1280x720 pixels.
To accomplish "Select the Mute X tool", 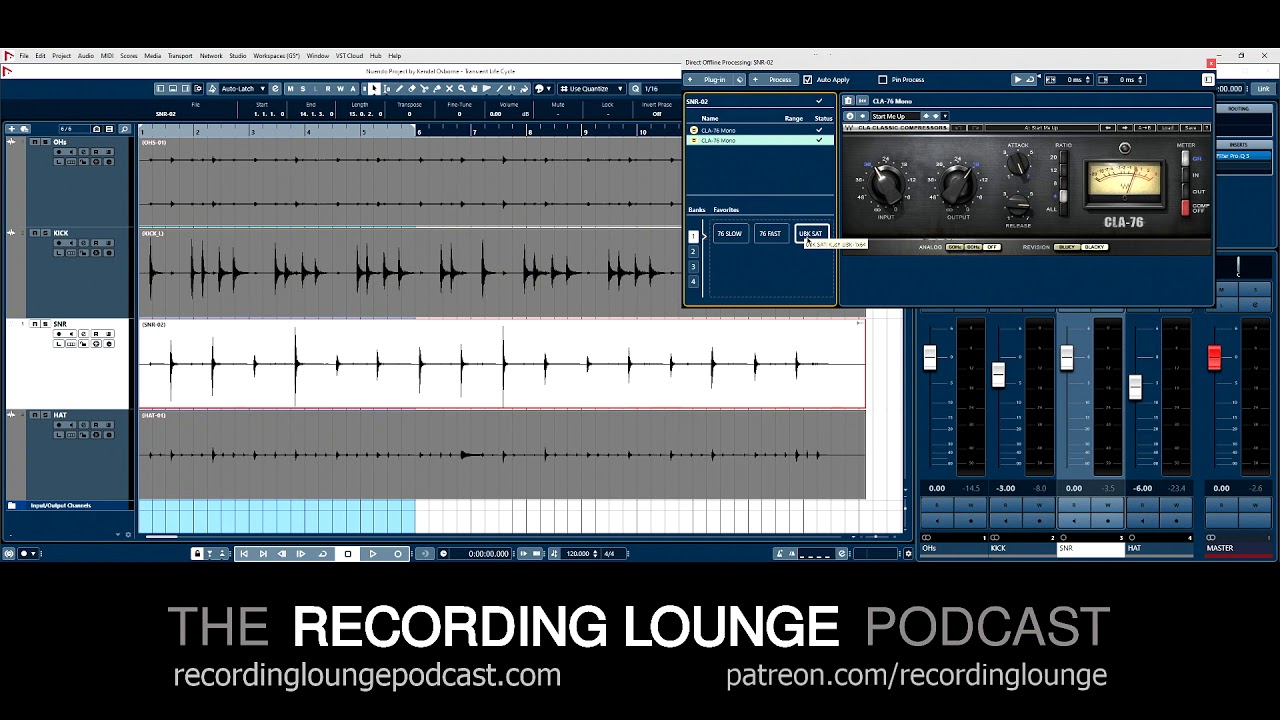I will point(448,89).
